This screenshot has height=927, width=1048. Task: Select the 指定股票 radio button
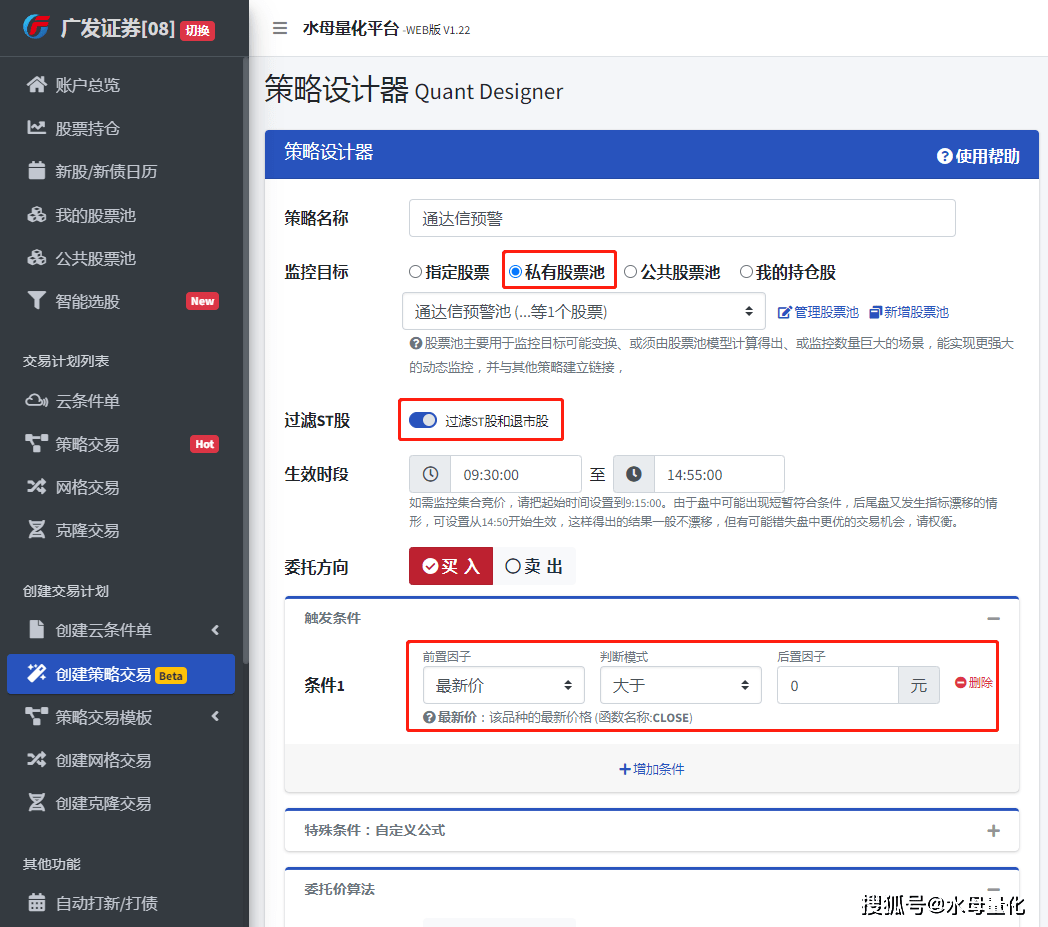(416, 271)
